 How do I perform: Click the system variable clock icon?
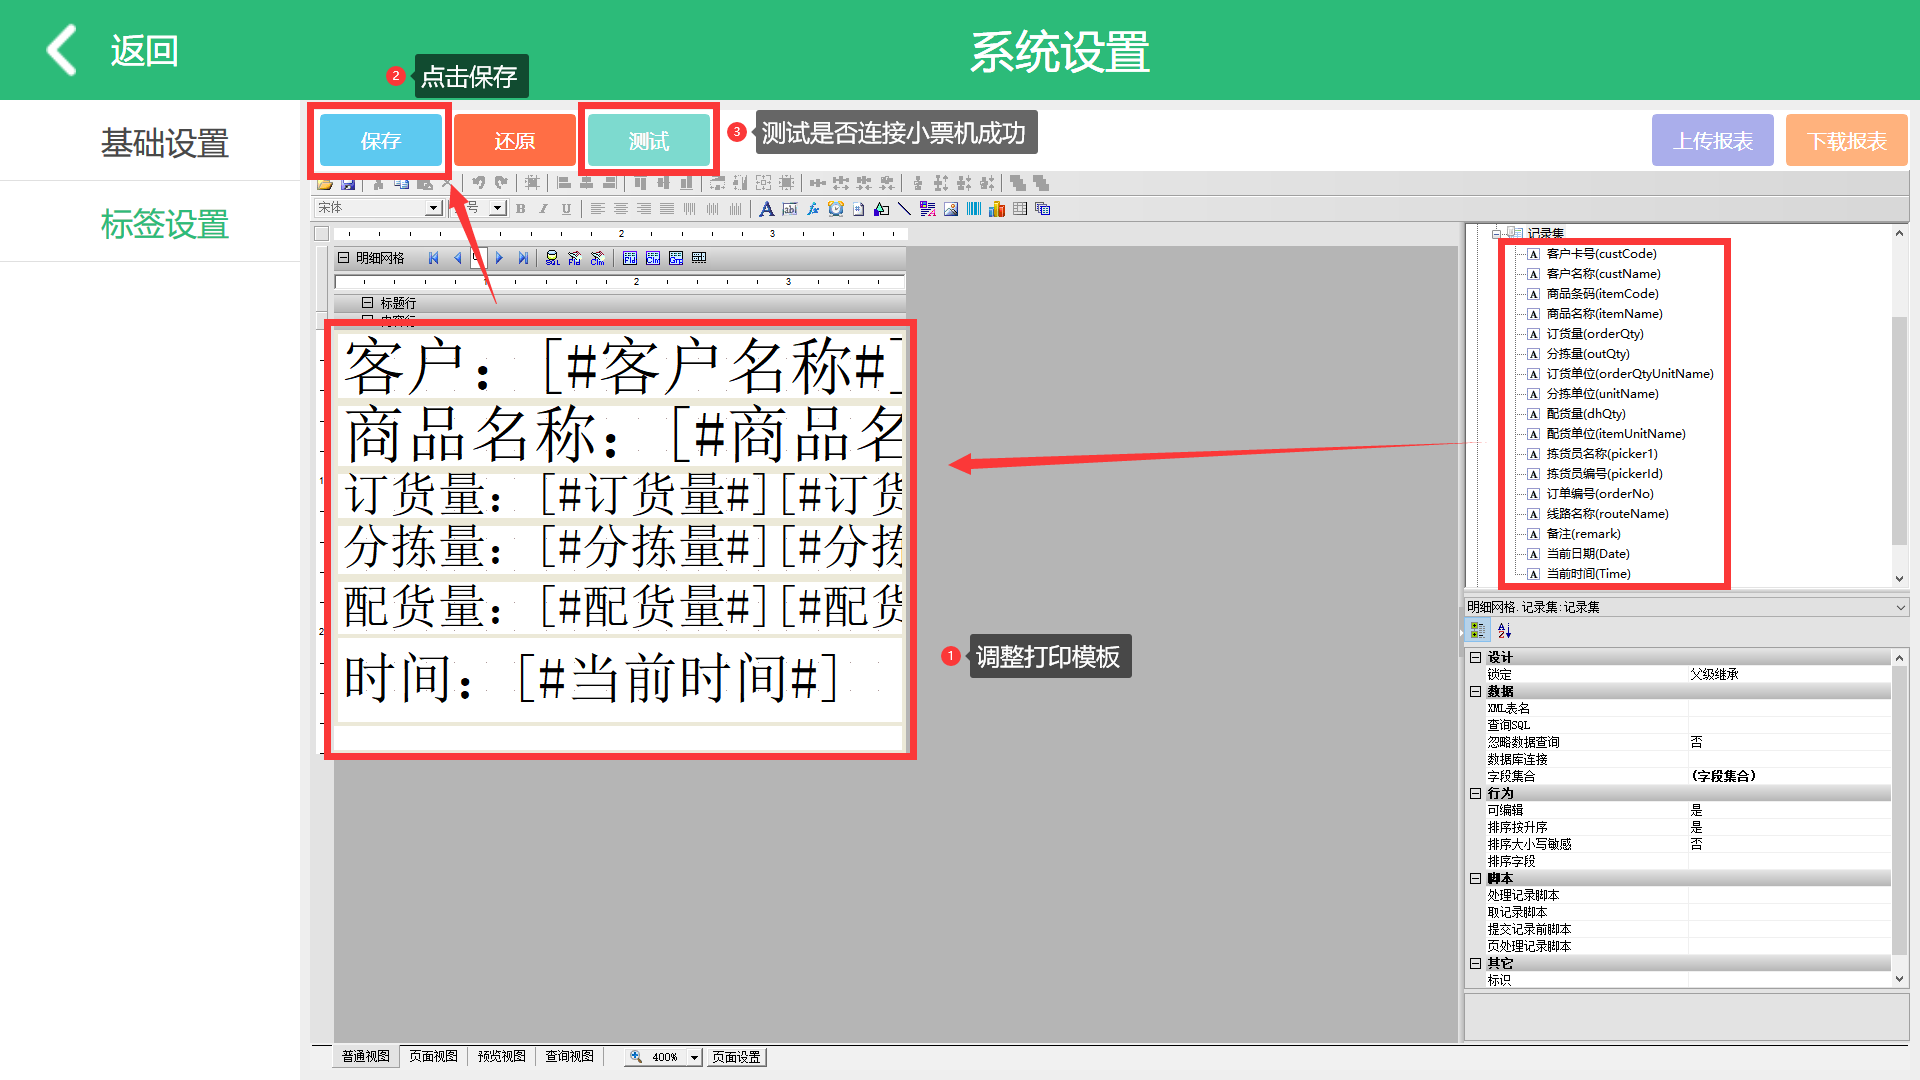click(x=836, y=209)
